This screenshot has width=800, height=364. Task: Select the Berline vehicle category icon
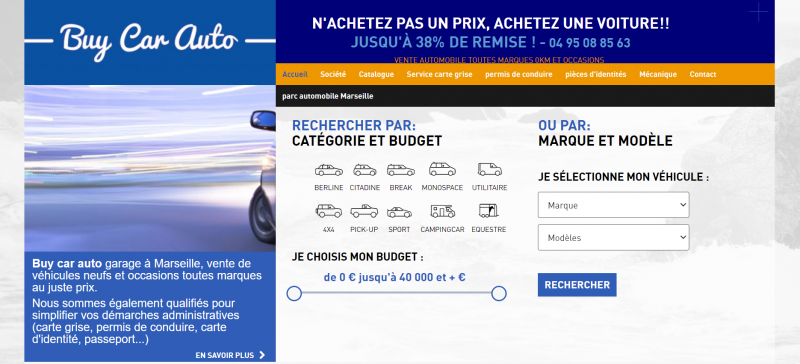click(x=329, y=170)
